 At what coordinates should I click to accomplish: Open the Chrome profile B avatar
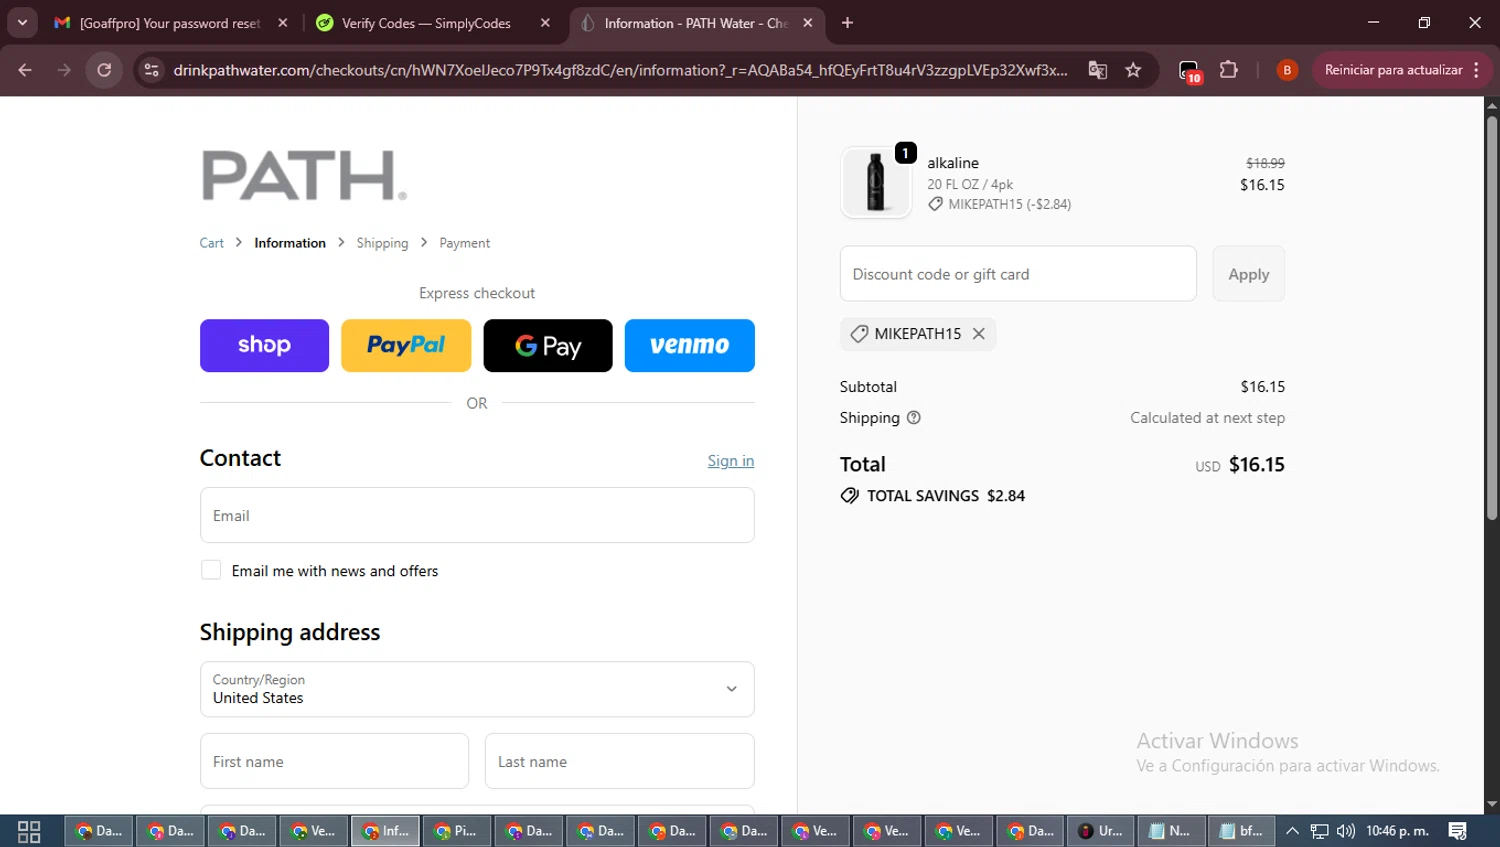coord(1287,70)
